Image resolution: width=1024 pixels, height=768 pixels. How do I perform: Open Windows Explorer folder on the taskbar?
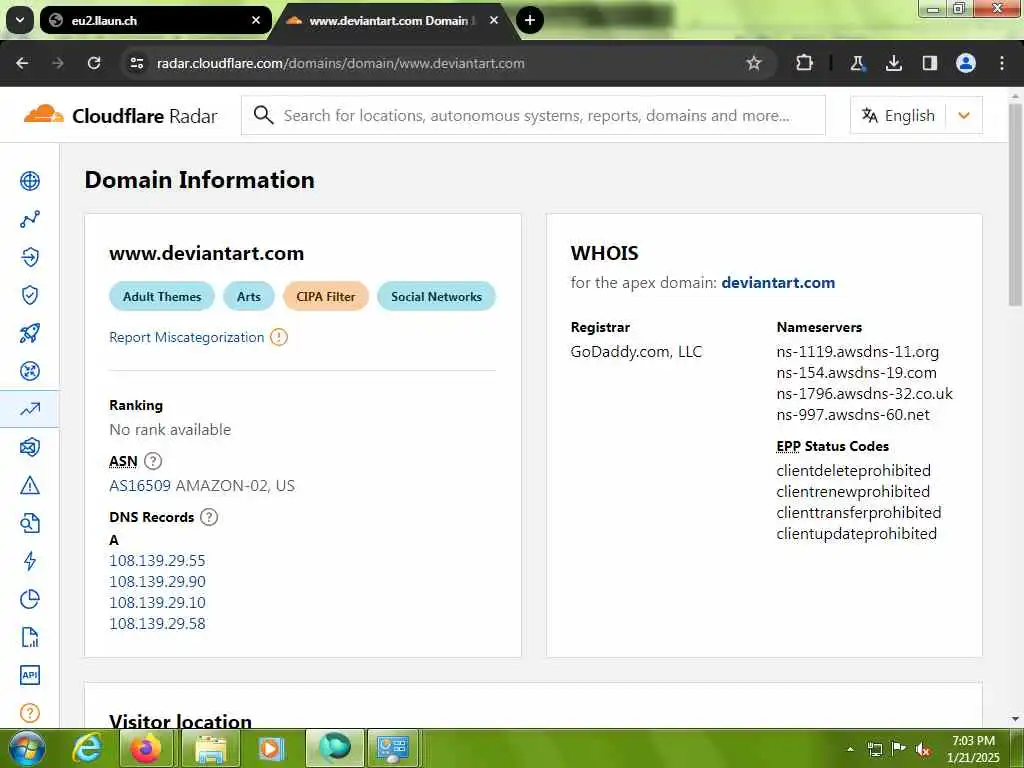point(210,748)
